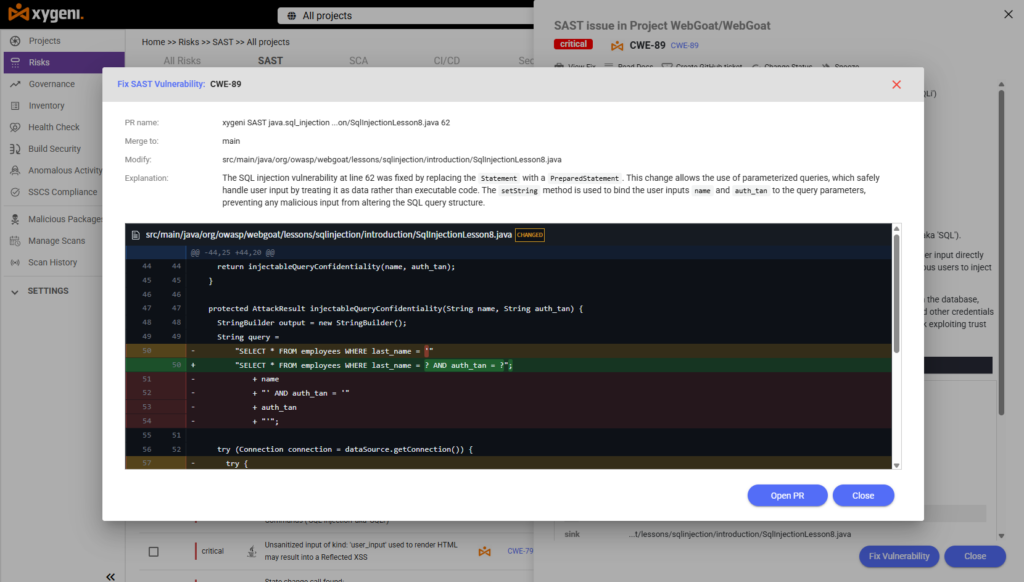
Task: Select the Risks menu item
Action: tap(64, 62)
